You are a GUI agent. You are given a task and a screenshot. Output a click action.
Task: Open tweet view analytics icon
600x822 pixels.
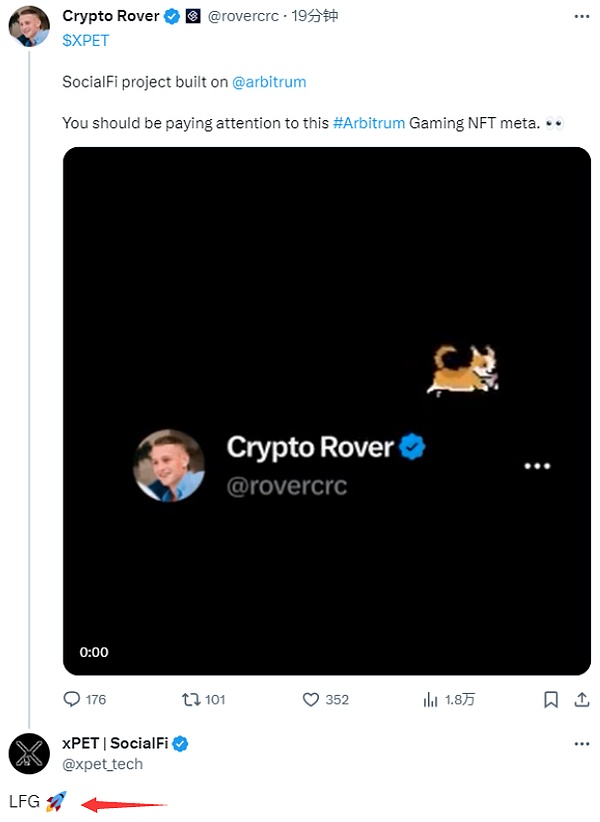click(x=432, y=699)
